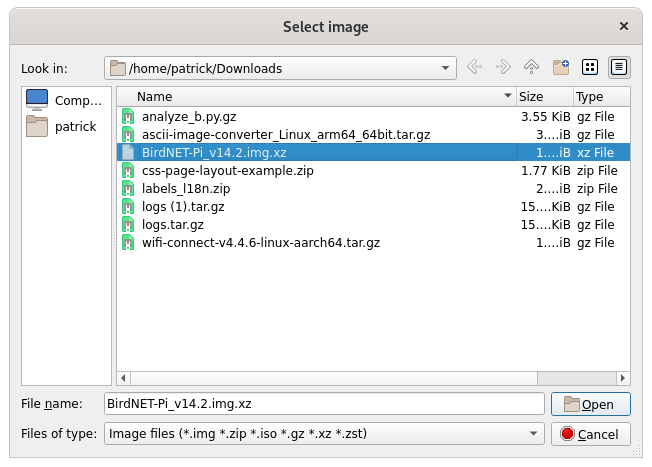Go to parent directory icon
652x467 pixels.
pos(531,67)
